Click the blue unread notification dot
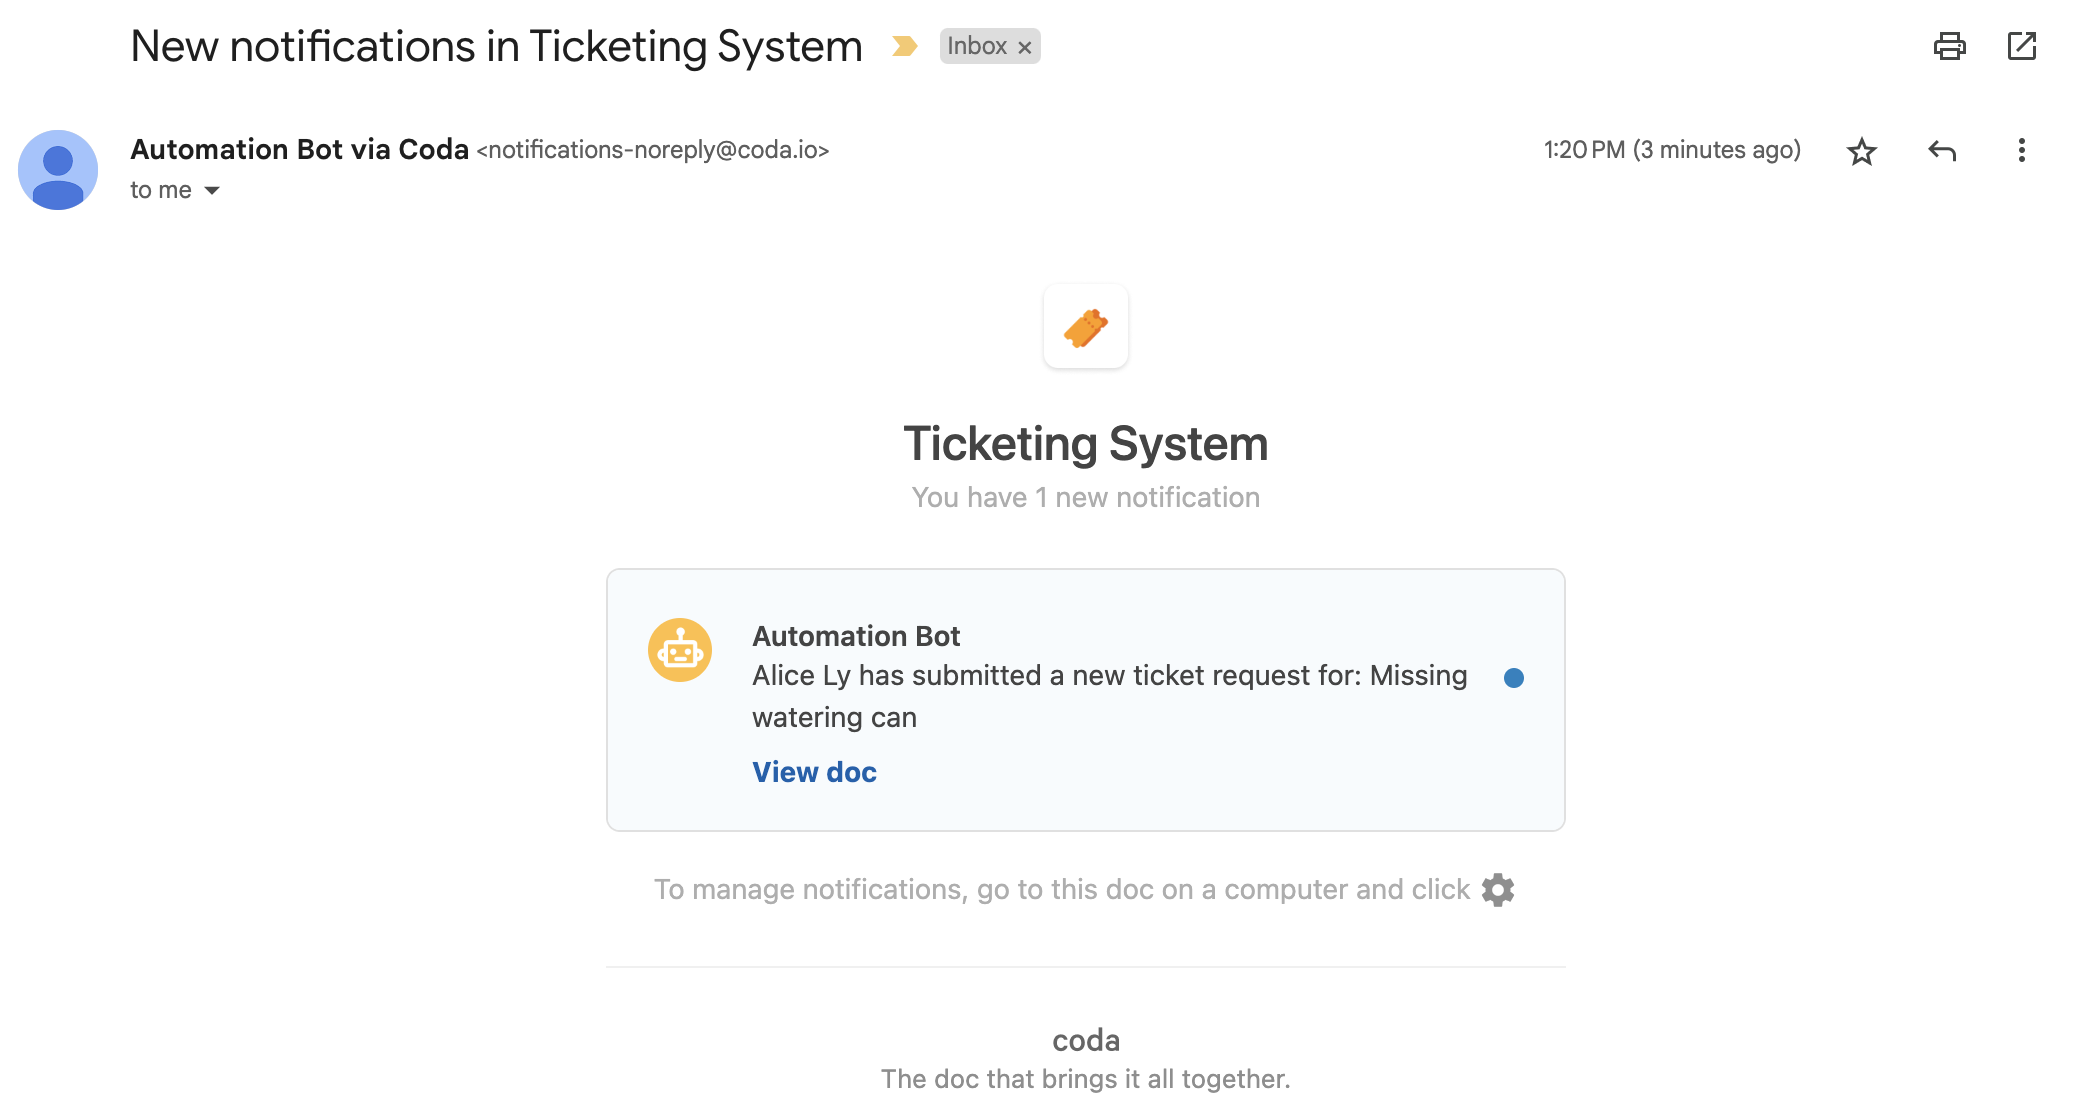Image resolution: width=2074 pixels, height=1112 pixels. coord(1513,678)
